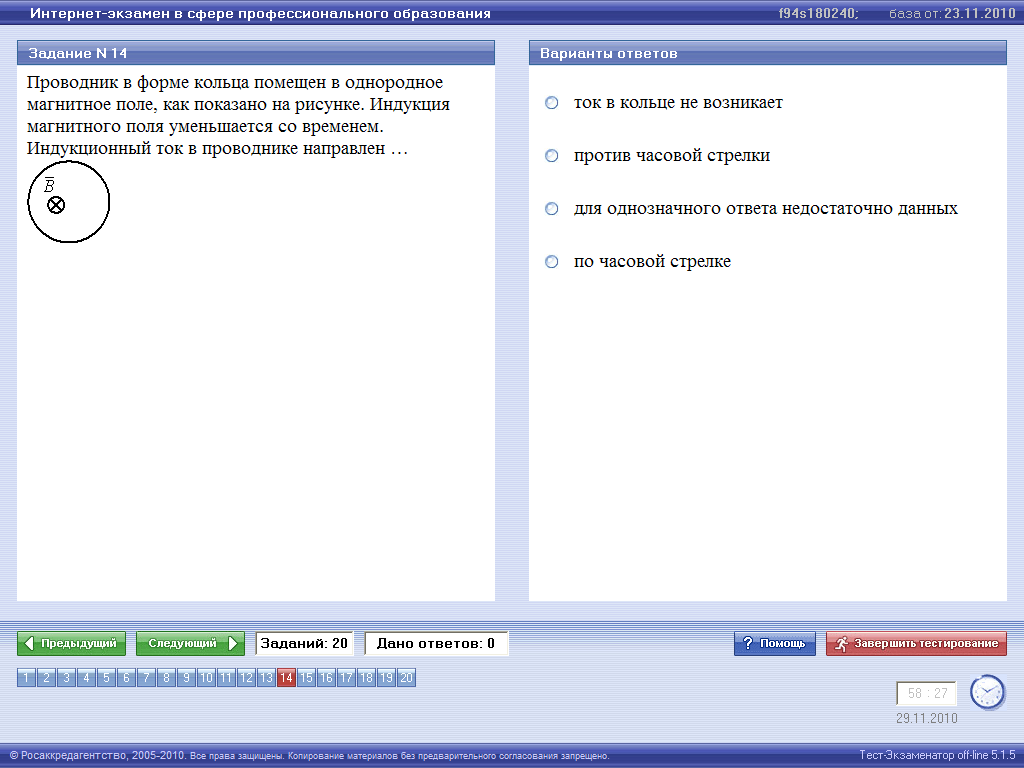Go to next question with Следующий button
The height and width of the screenshot is (768, 1024).
coord(190,643)
